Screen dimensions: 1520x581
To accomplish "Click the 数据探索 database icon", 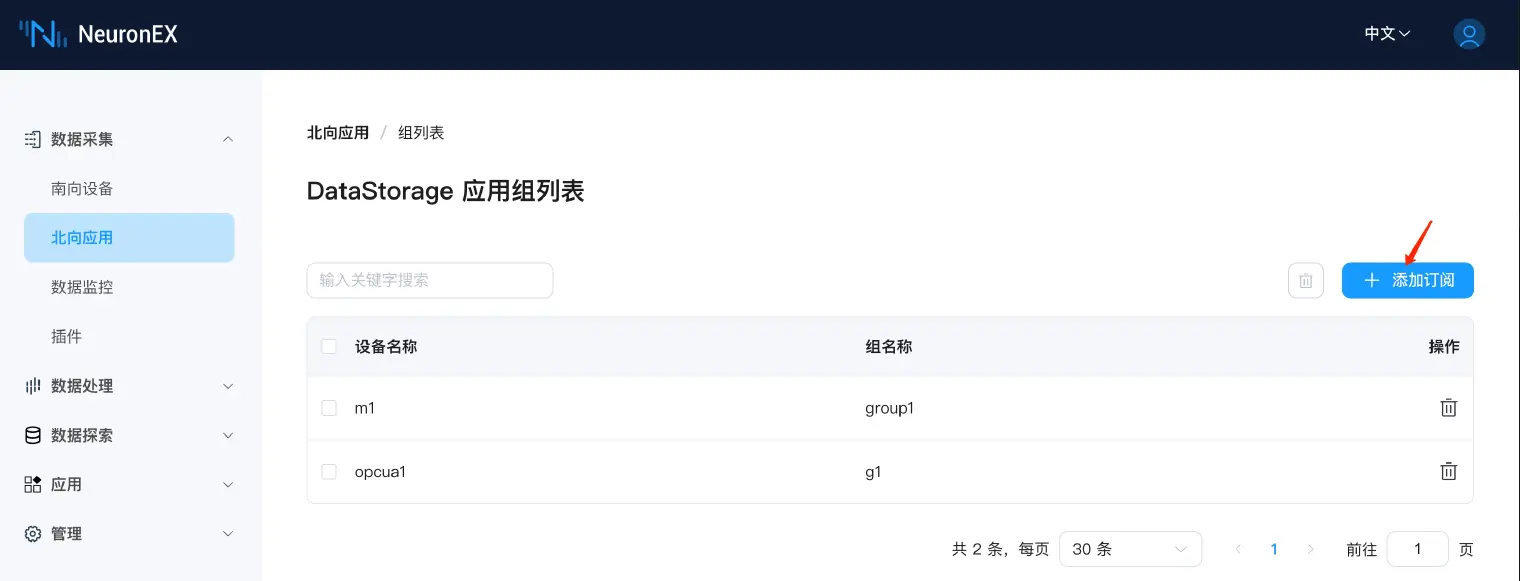I will pyautogui.click(x=33, y=435).
